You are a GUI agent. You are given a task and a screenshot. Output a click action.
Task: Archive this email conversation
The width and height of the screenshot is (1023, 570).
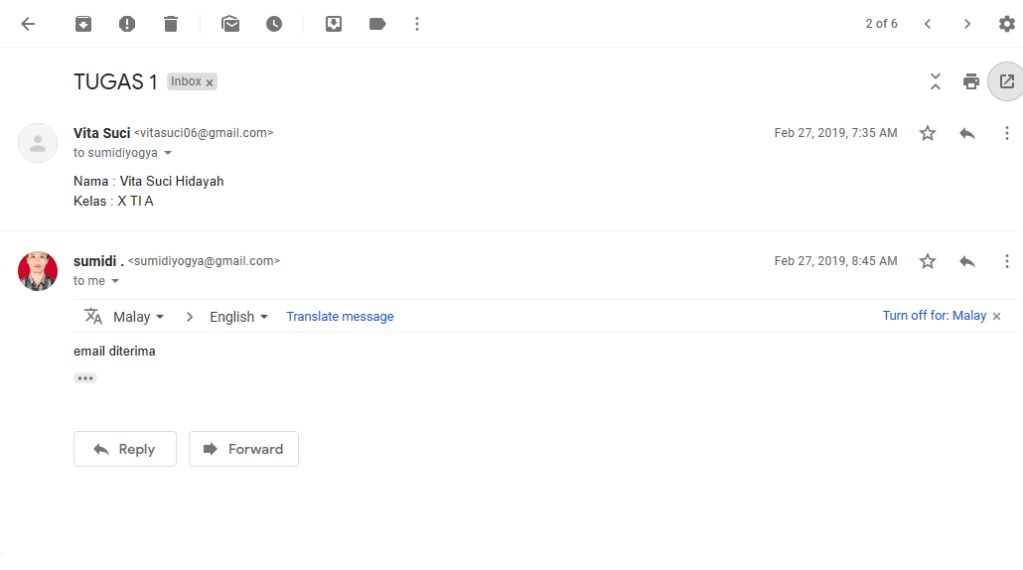click(84, 24)
